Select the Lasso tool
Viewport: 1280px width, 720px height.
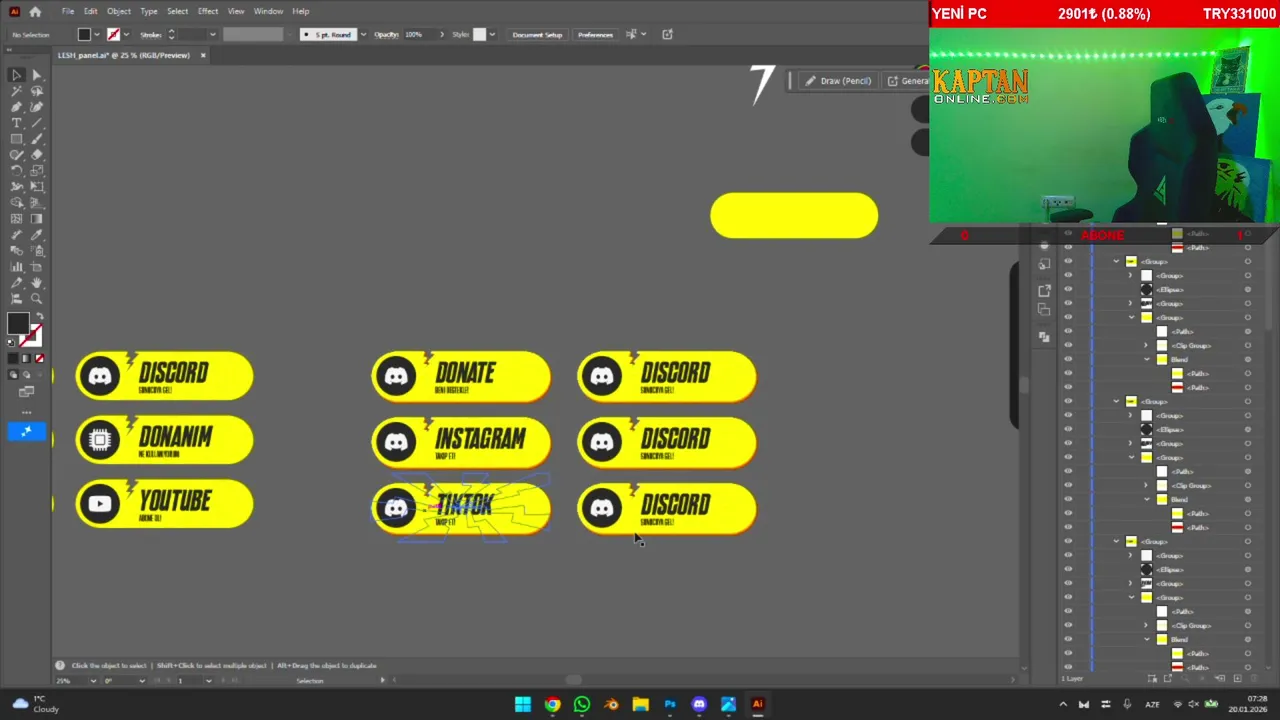click(37, 91)
